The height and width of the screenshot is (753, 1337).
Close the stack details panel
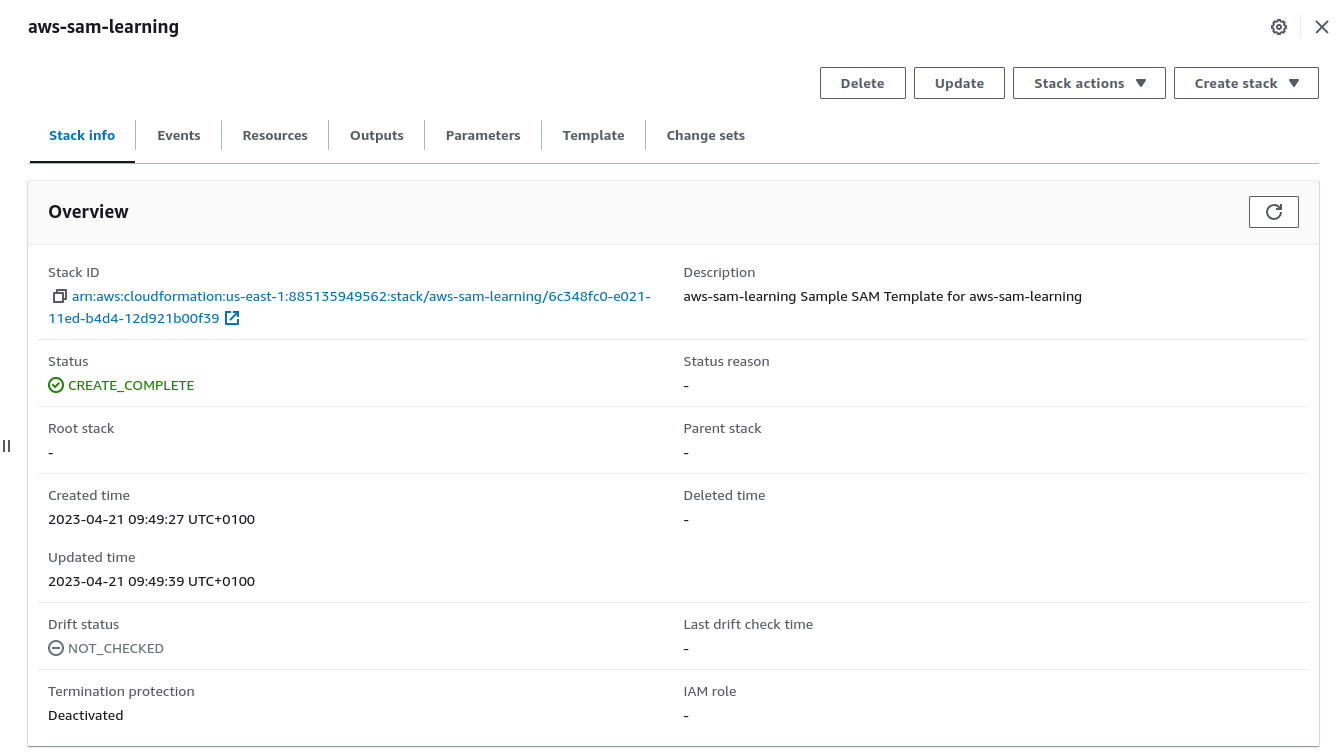[x=1321, y=27]
